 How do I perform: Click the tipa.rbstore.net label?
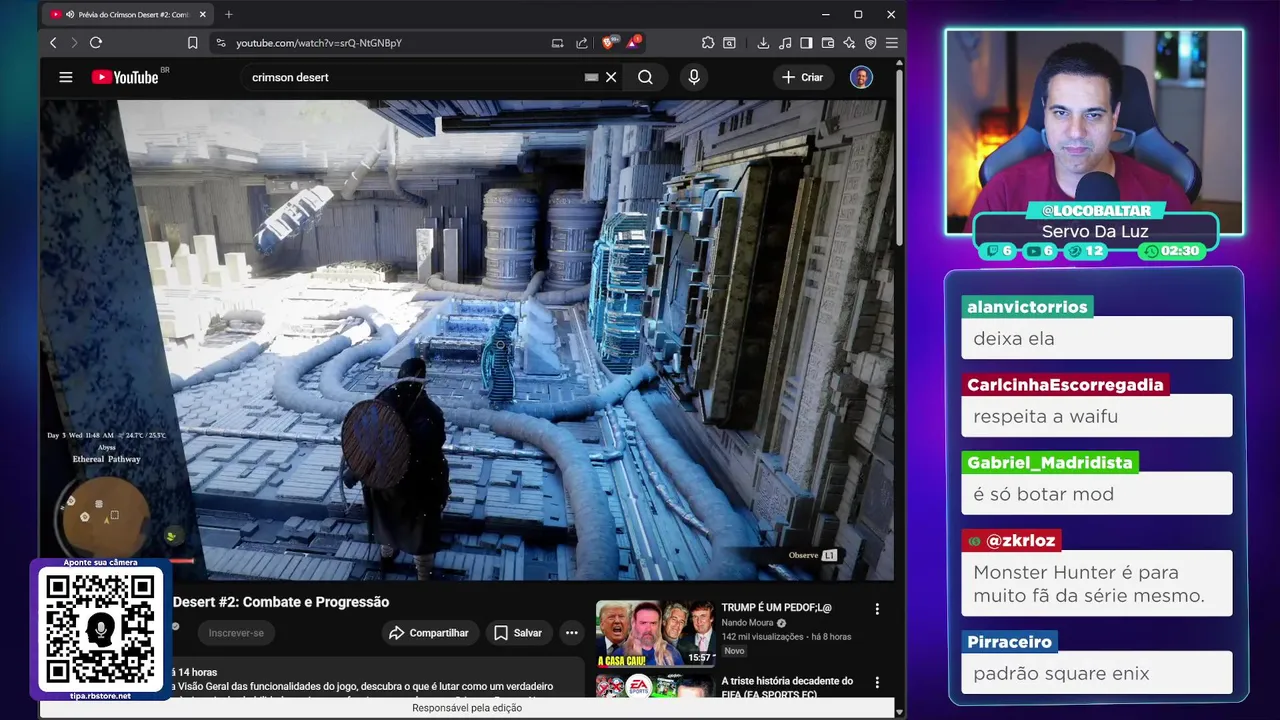tap(100, 696)
